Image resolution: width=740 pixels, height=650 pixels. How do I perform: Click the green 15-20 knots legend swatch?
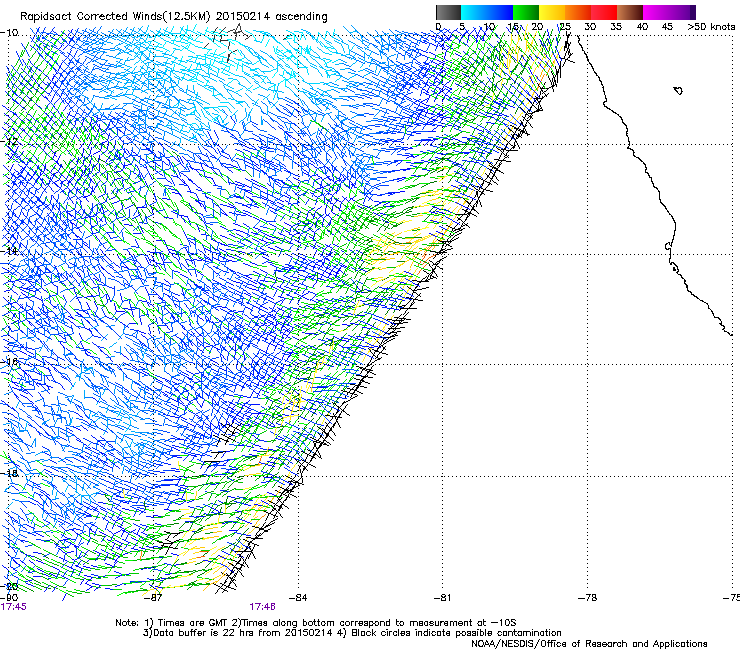(x=526, y=12)
